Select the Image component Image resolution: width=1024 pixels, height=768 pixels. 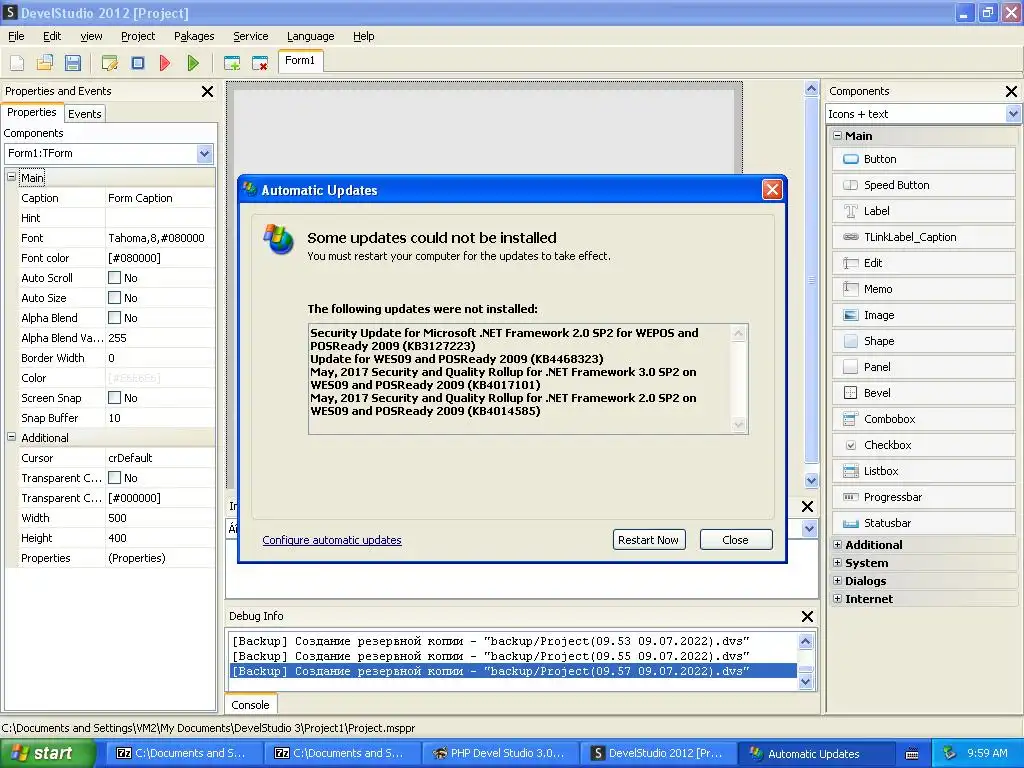[x=923, y=315]
